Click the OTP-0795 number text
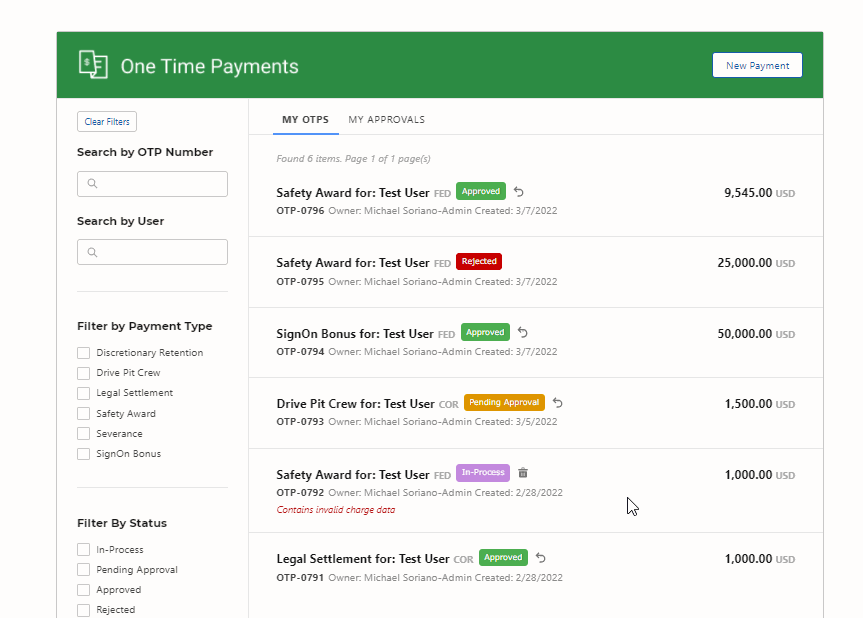 pyautogui.click(x=300, y=281)
